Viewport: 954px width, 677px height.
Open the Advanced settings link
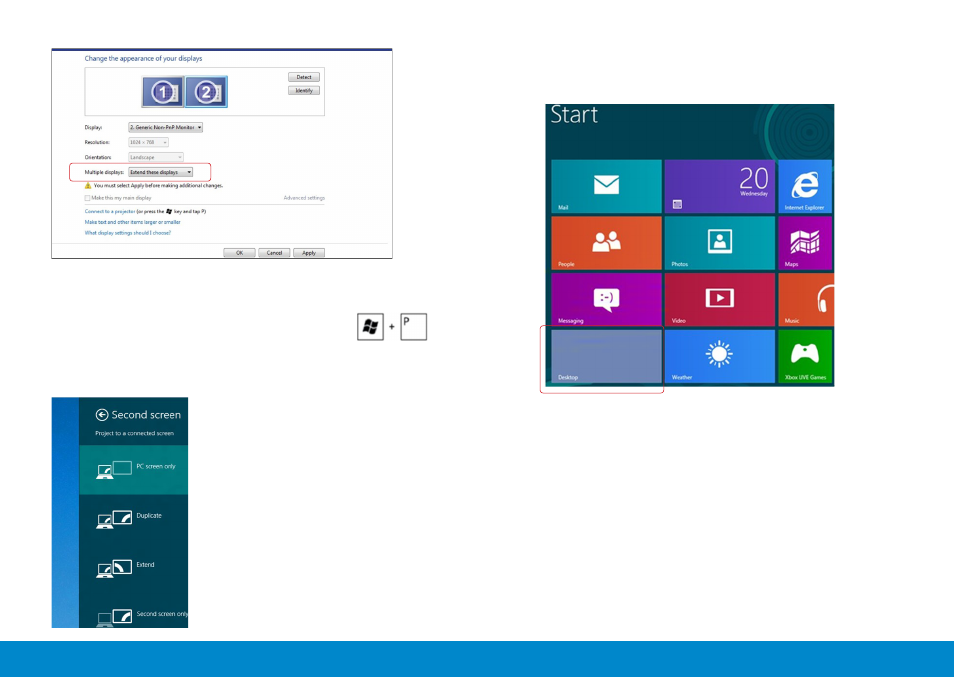[x=304, y=198]
